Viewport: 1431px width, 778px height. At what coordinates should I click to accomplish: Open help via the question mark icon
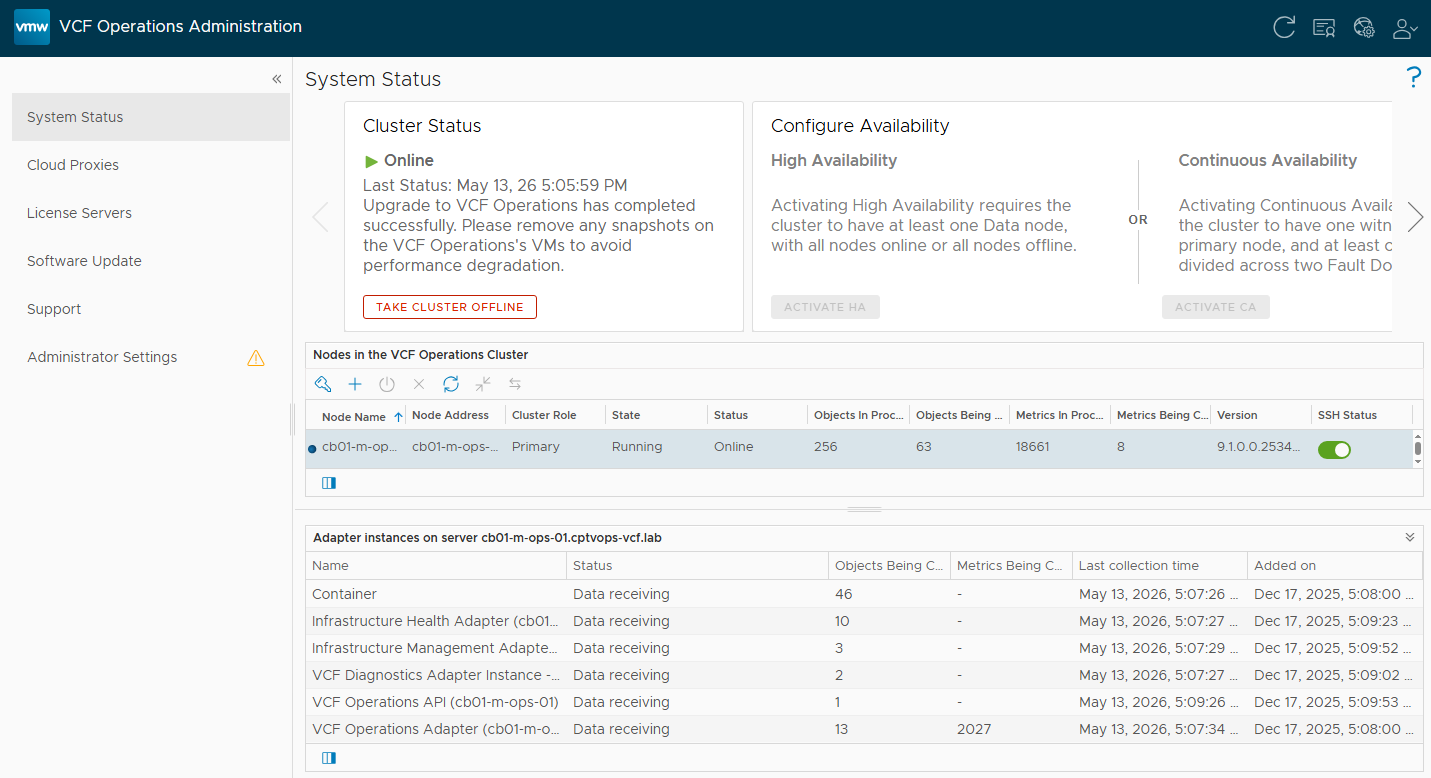(x=1413, y=77)
